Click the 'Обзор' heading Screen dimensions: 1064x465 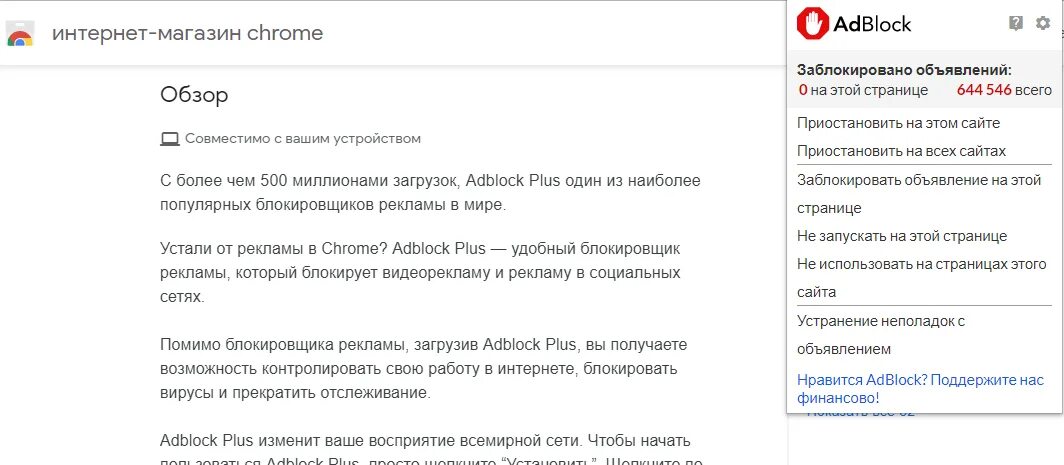pos(194,95)
